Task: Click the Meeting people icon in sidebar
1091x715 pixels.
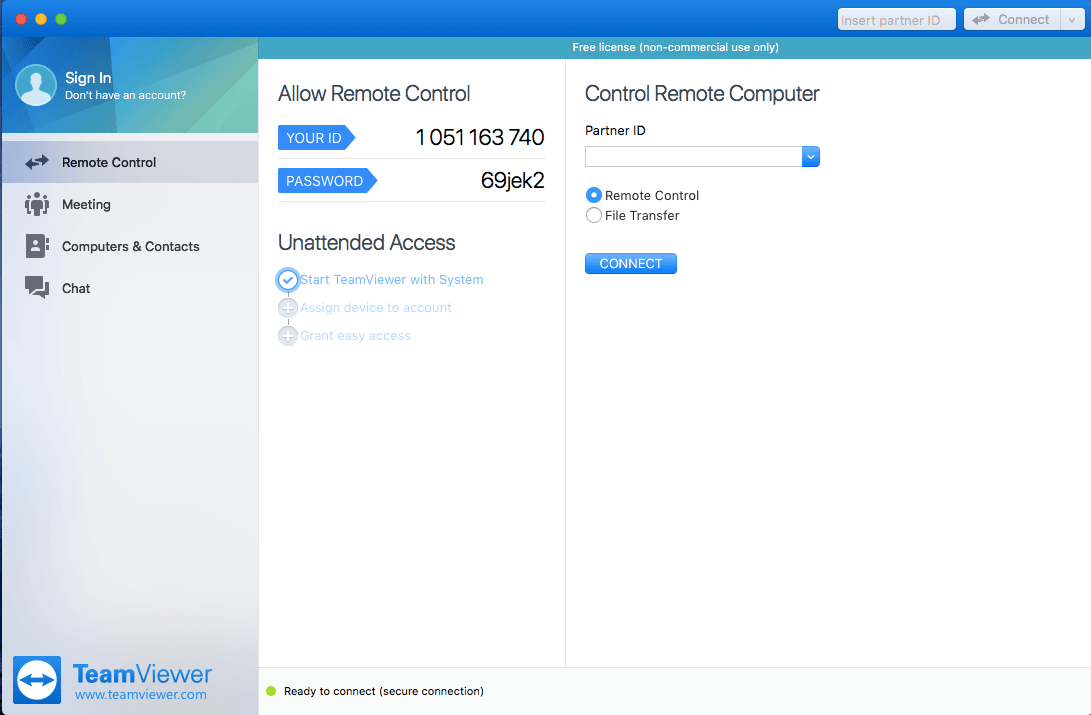Action: click(x=37, y=204)
